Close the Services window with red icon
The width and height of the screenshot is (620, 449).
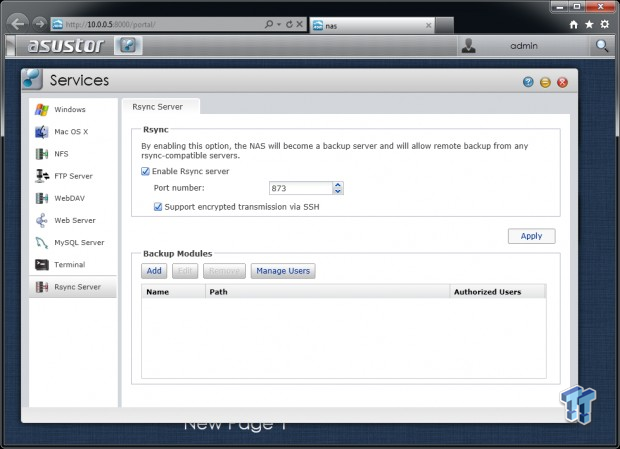[562, 82]
